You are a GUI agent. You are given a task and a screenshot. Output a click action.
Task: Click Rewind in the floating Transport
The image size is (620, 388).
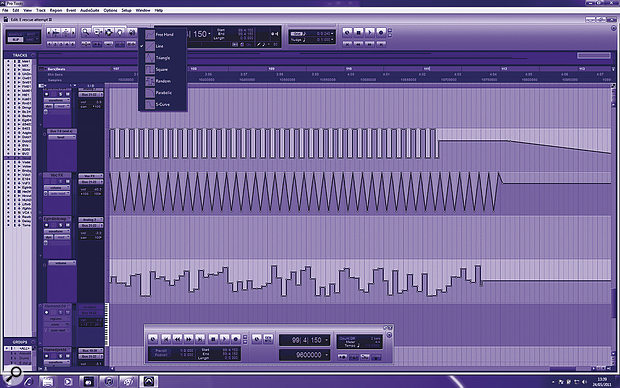click(x=178, y=339)
